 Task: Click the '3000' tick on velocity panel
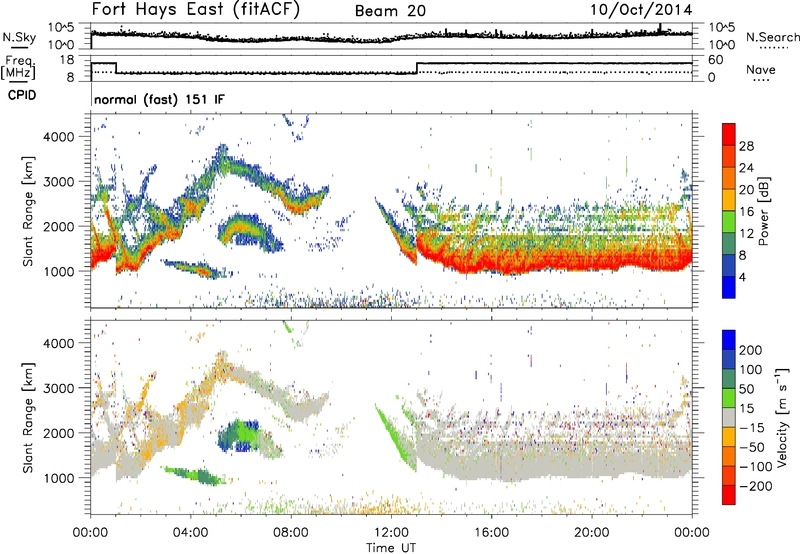(58, 388)
